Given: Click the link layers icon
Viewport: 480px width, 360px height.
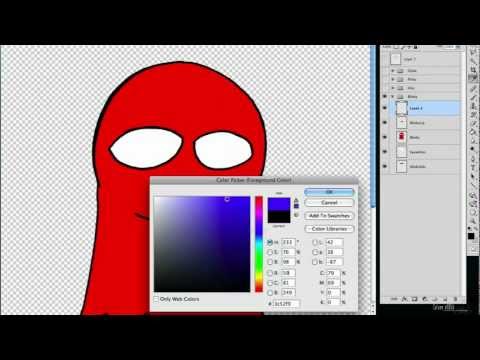Looking at the screenshot, I should pos(394,299).
